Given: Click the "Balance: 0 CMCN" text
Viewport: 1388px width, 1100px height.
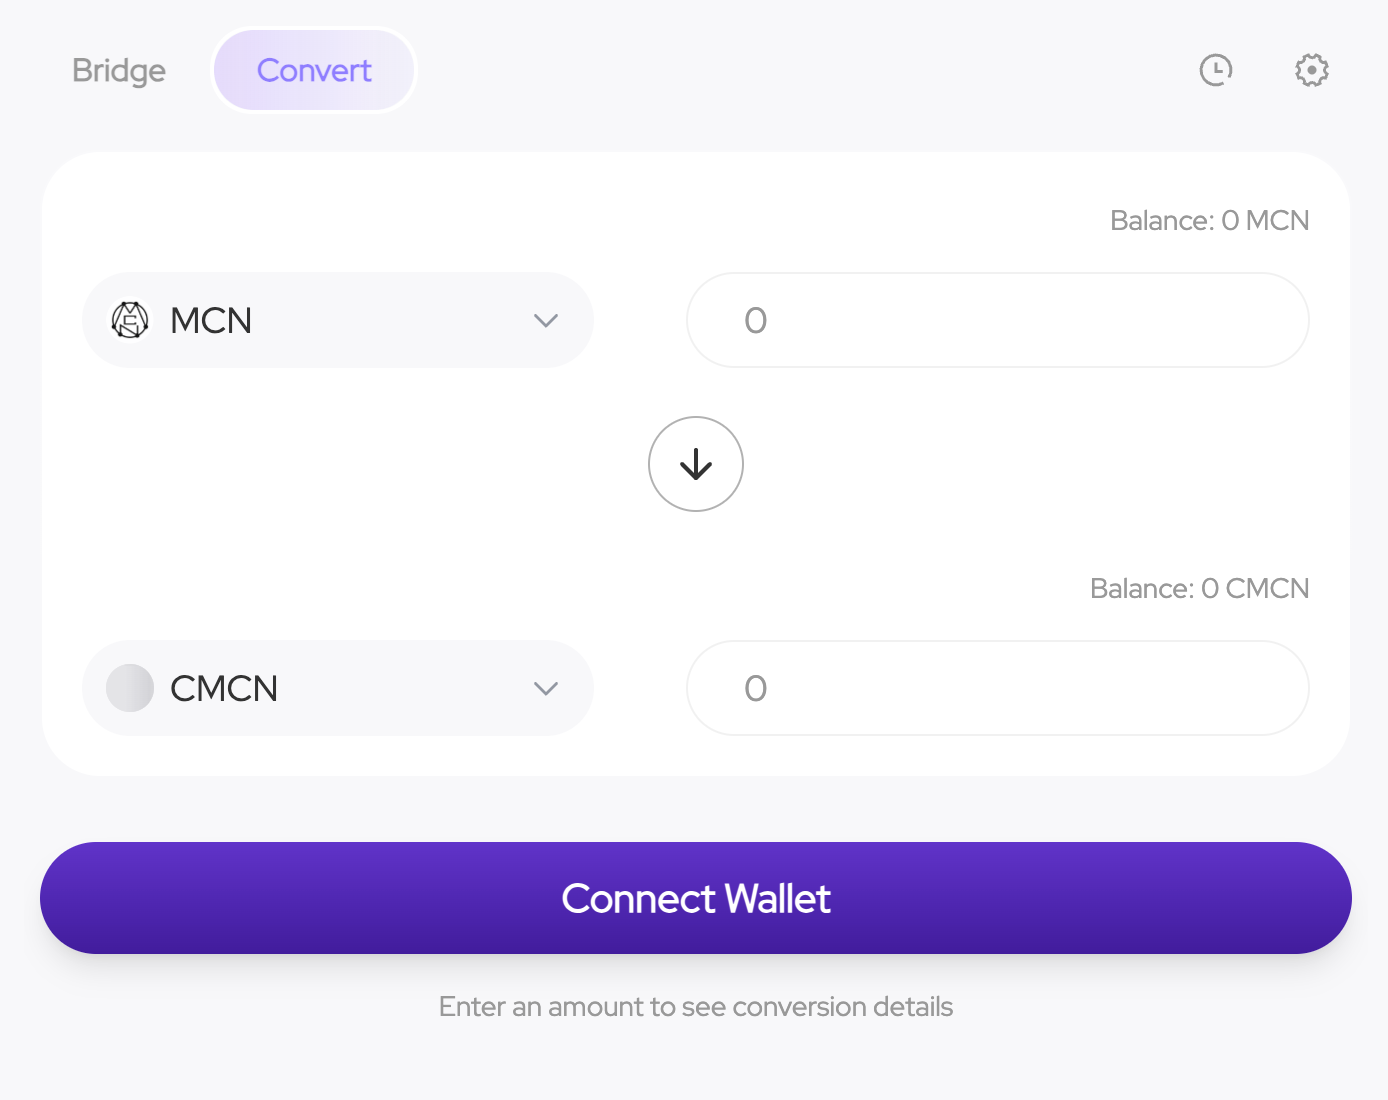Looking at the screenshot, I should coord(1199,588).
